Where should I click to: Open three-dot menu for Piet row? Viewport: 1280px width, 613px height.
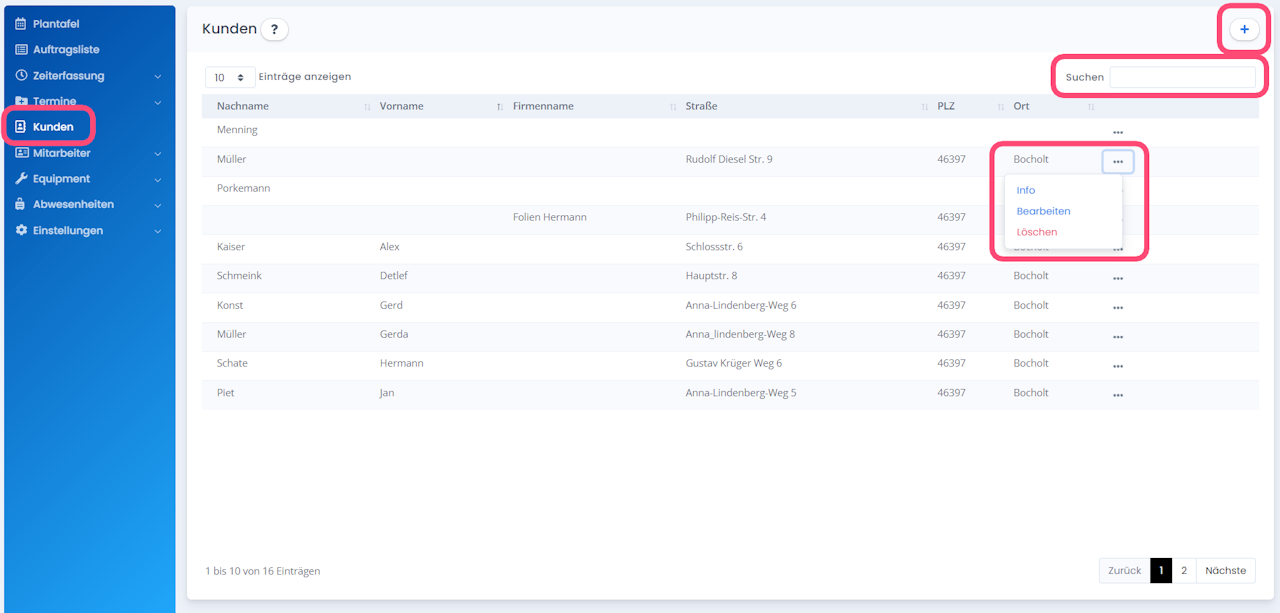(1118, 395)
